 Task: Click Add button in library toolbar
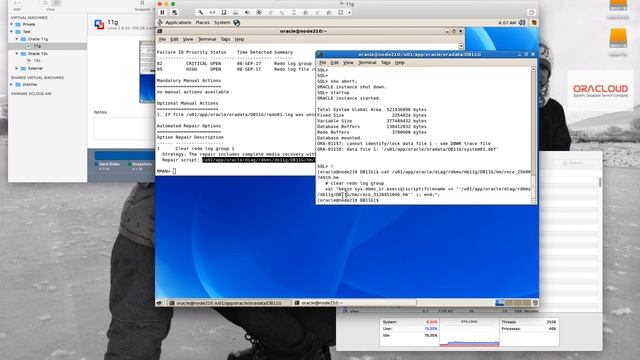click(x=17, y=5)
